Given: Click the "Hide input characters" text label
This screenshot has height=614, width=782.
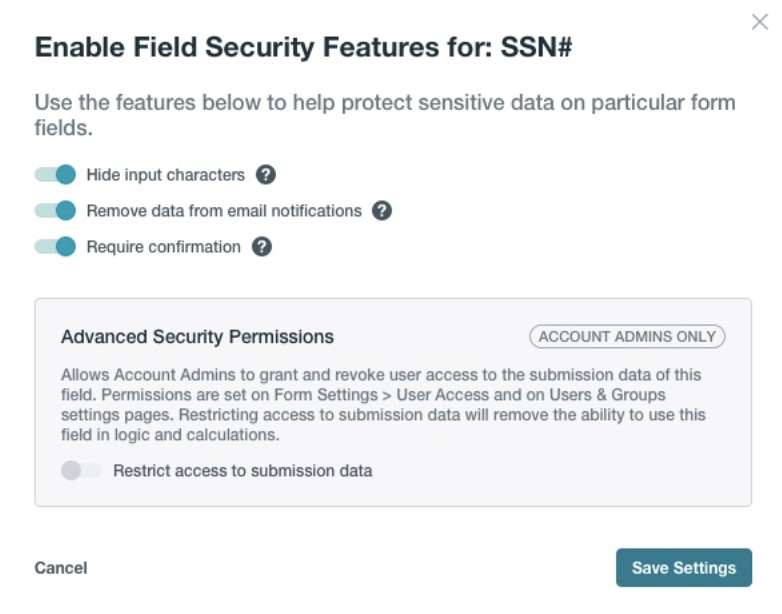Looking at the screenshot, I should [165, 175].
